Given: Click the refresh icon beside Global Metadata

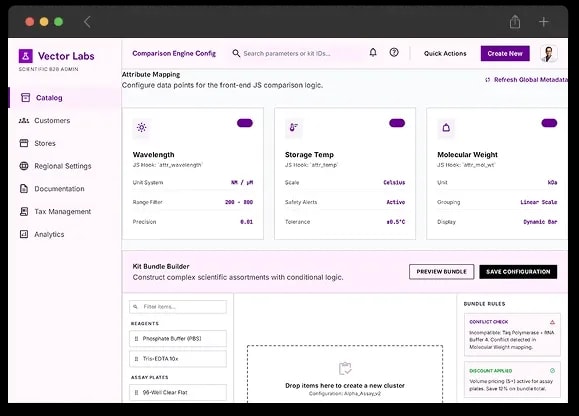Looking at the screenshot, I should tap(487, 80).
